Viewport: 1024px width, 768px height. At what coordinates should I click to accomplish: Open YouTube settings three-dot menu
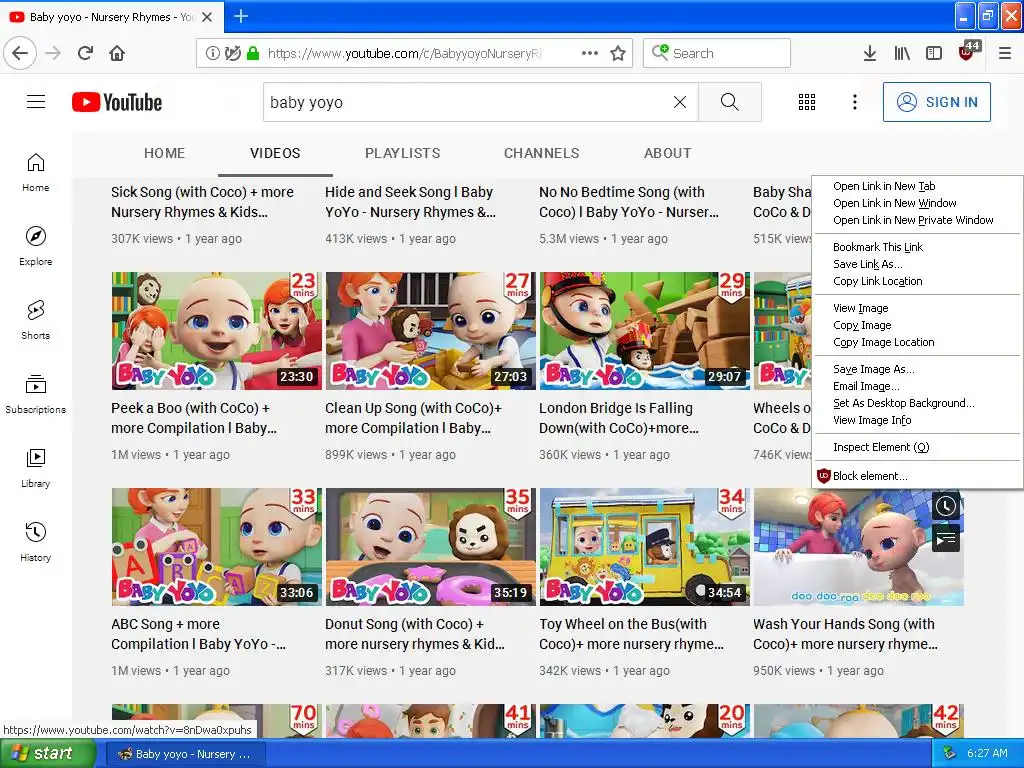click(855, 102)
